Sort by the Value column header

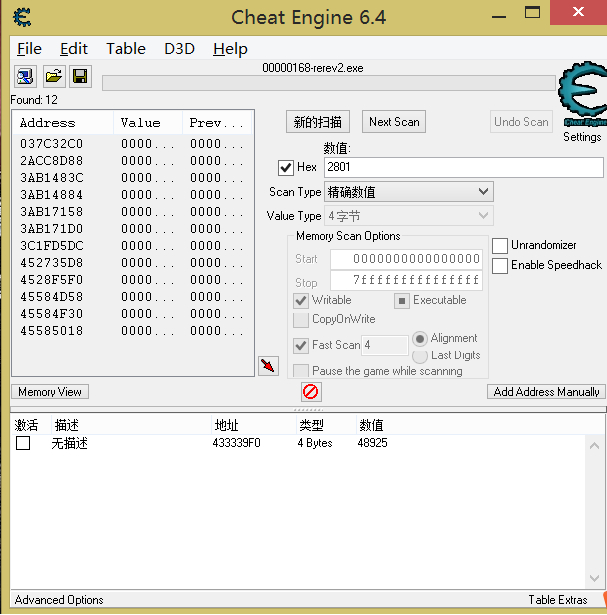point(148,123)
